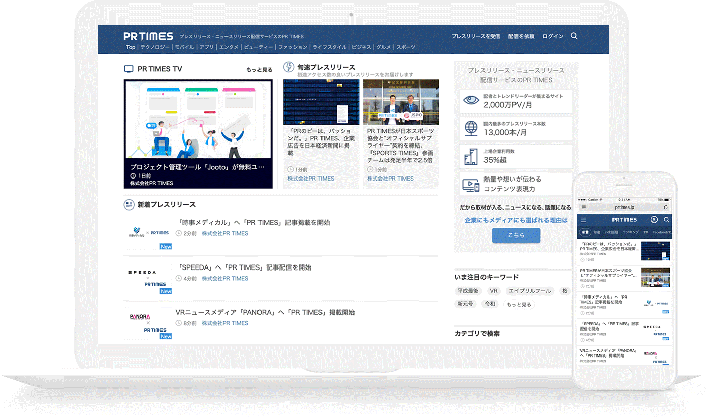Image resolution: width=710 pixels, height=417 pixels.
Task: Select the VR keyword tag
Action: (x=494, y=291)
